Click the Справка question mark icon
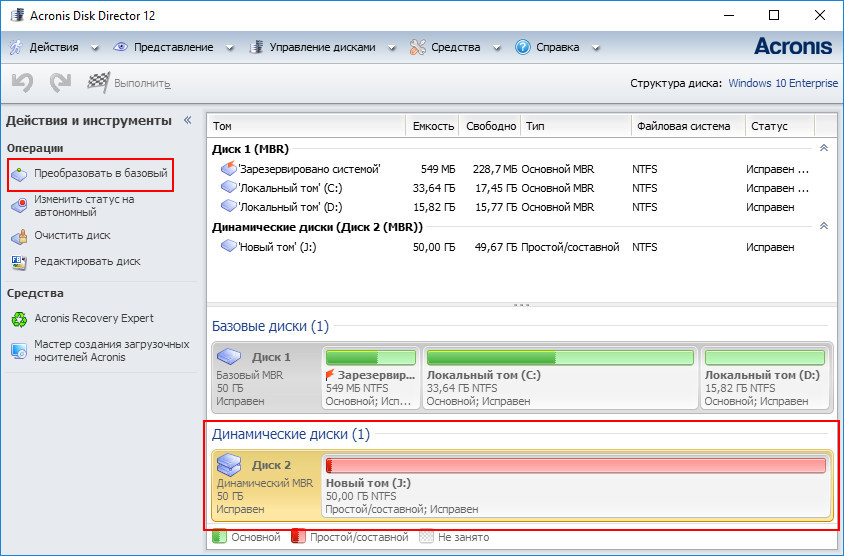The image size is (844, 556). tap(523, 47)
